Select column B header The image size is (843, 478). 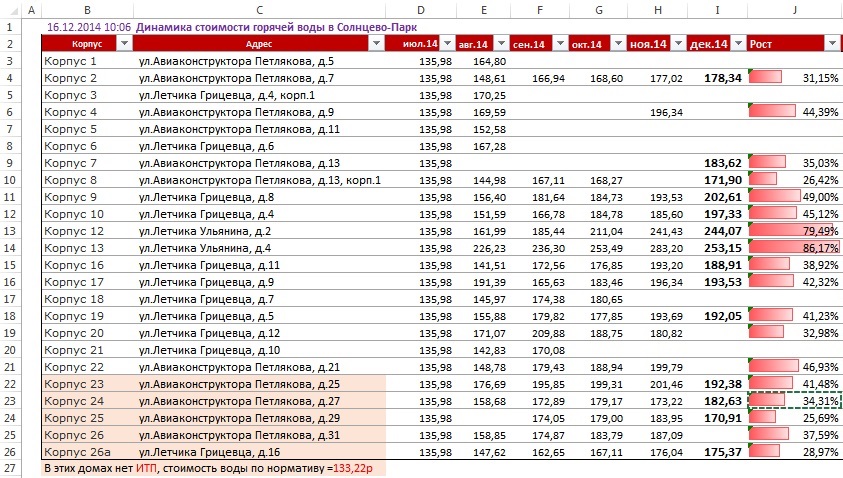[87, 10]
